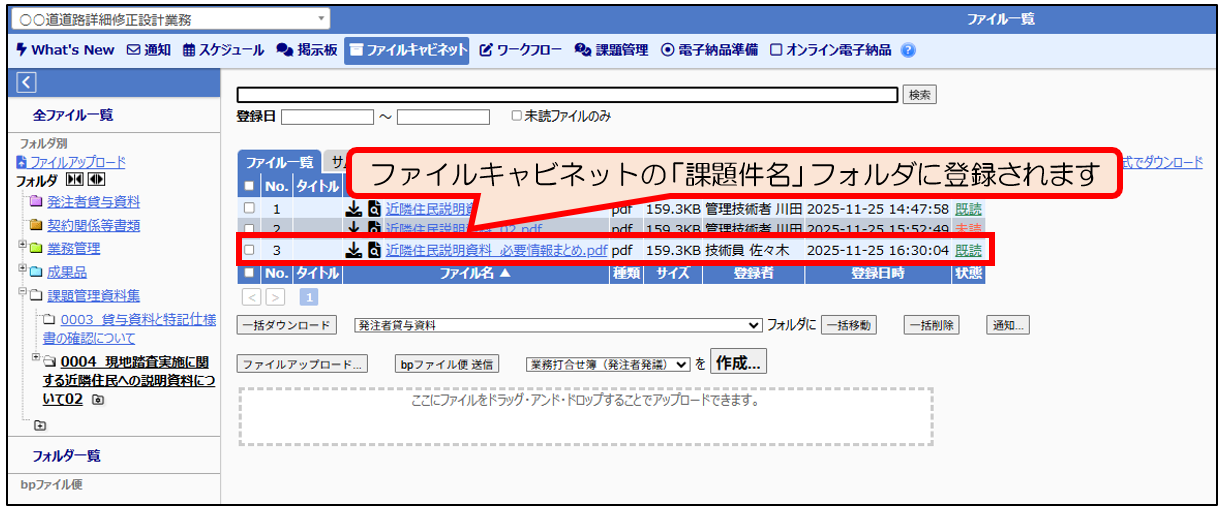The height and width of the screenshot is (517, 1225).
Task: Open the 近隣住民説明資料_必要情報まとめ.pdf link
Action: coord(496,250)
